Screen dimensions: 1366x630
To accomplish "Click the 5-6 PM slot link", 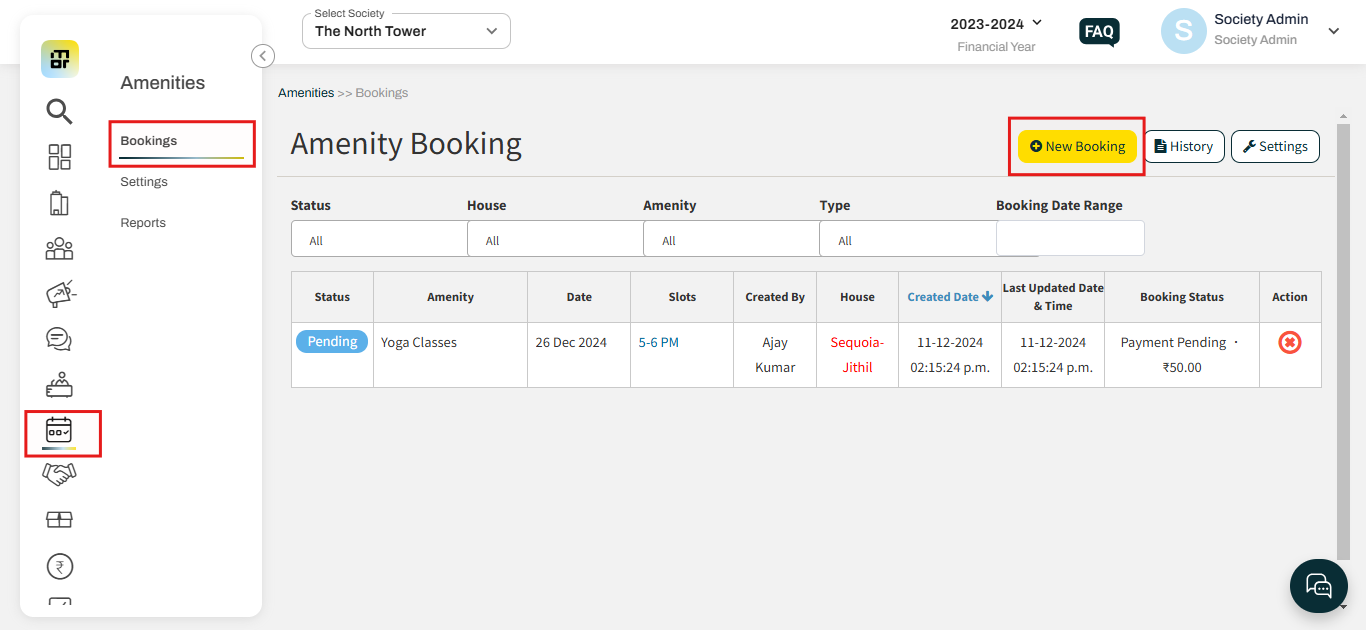I will [659, 342].
